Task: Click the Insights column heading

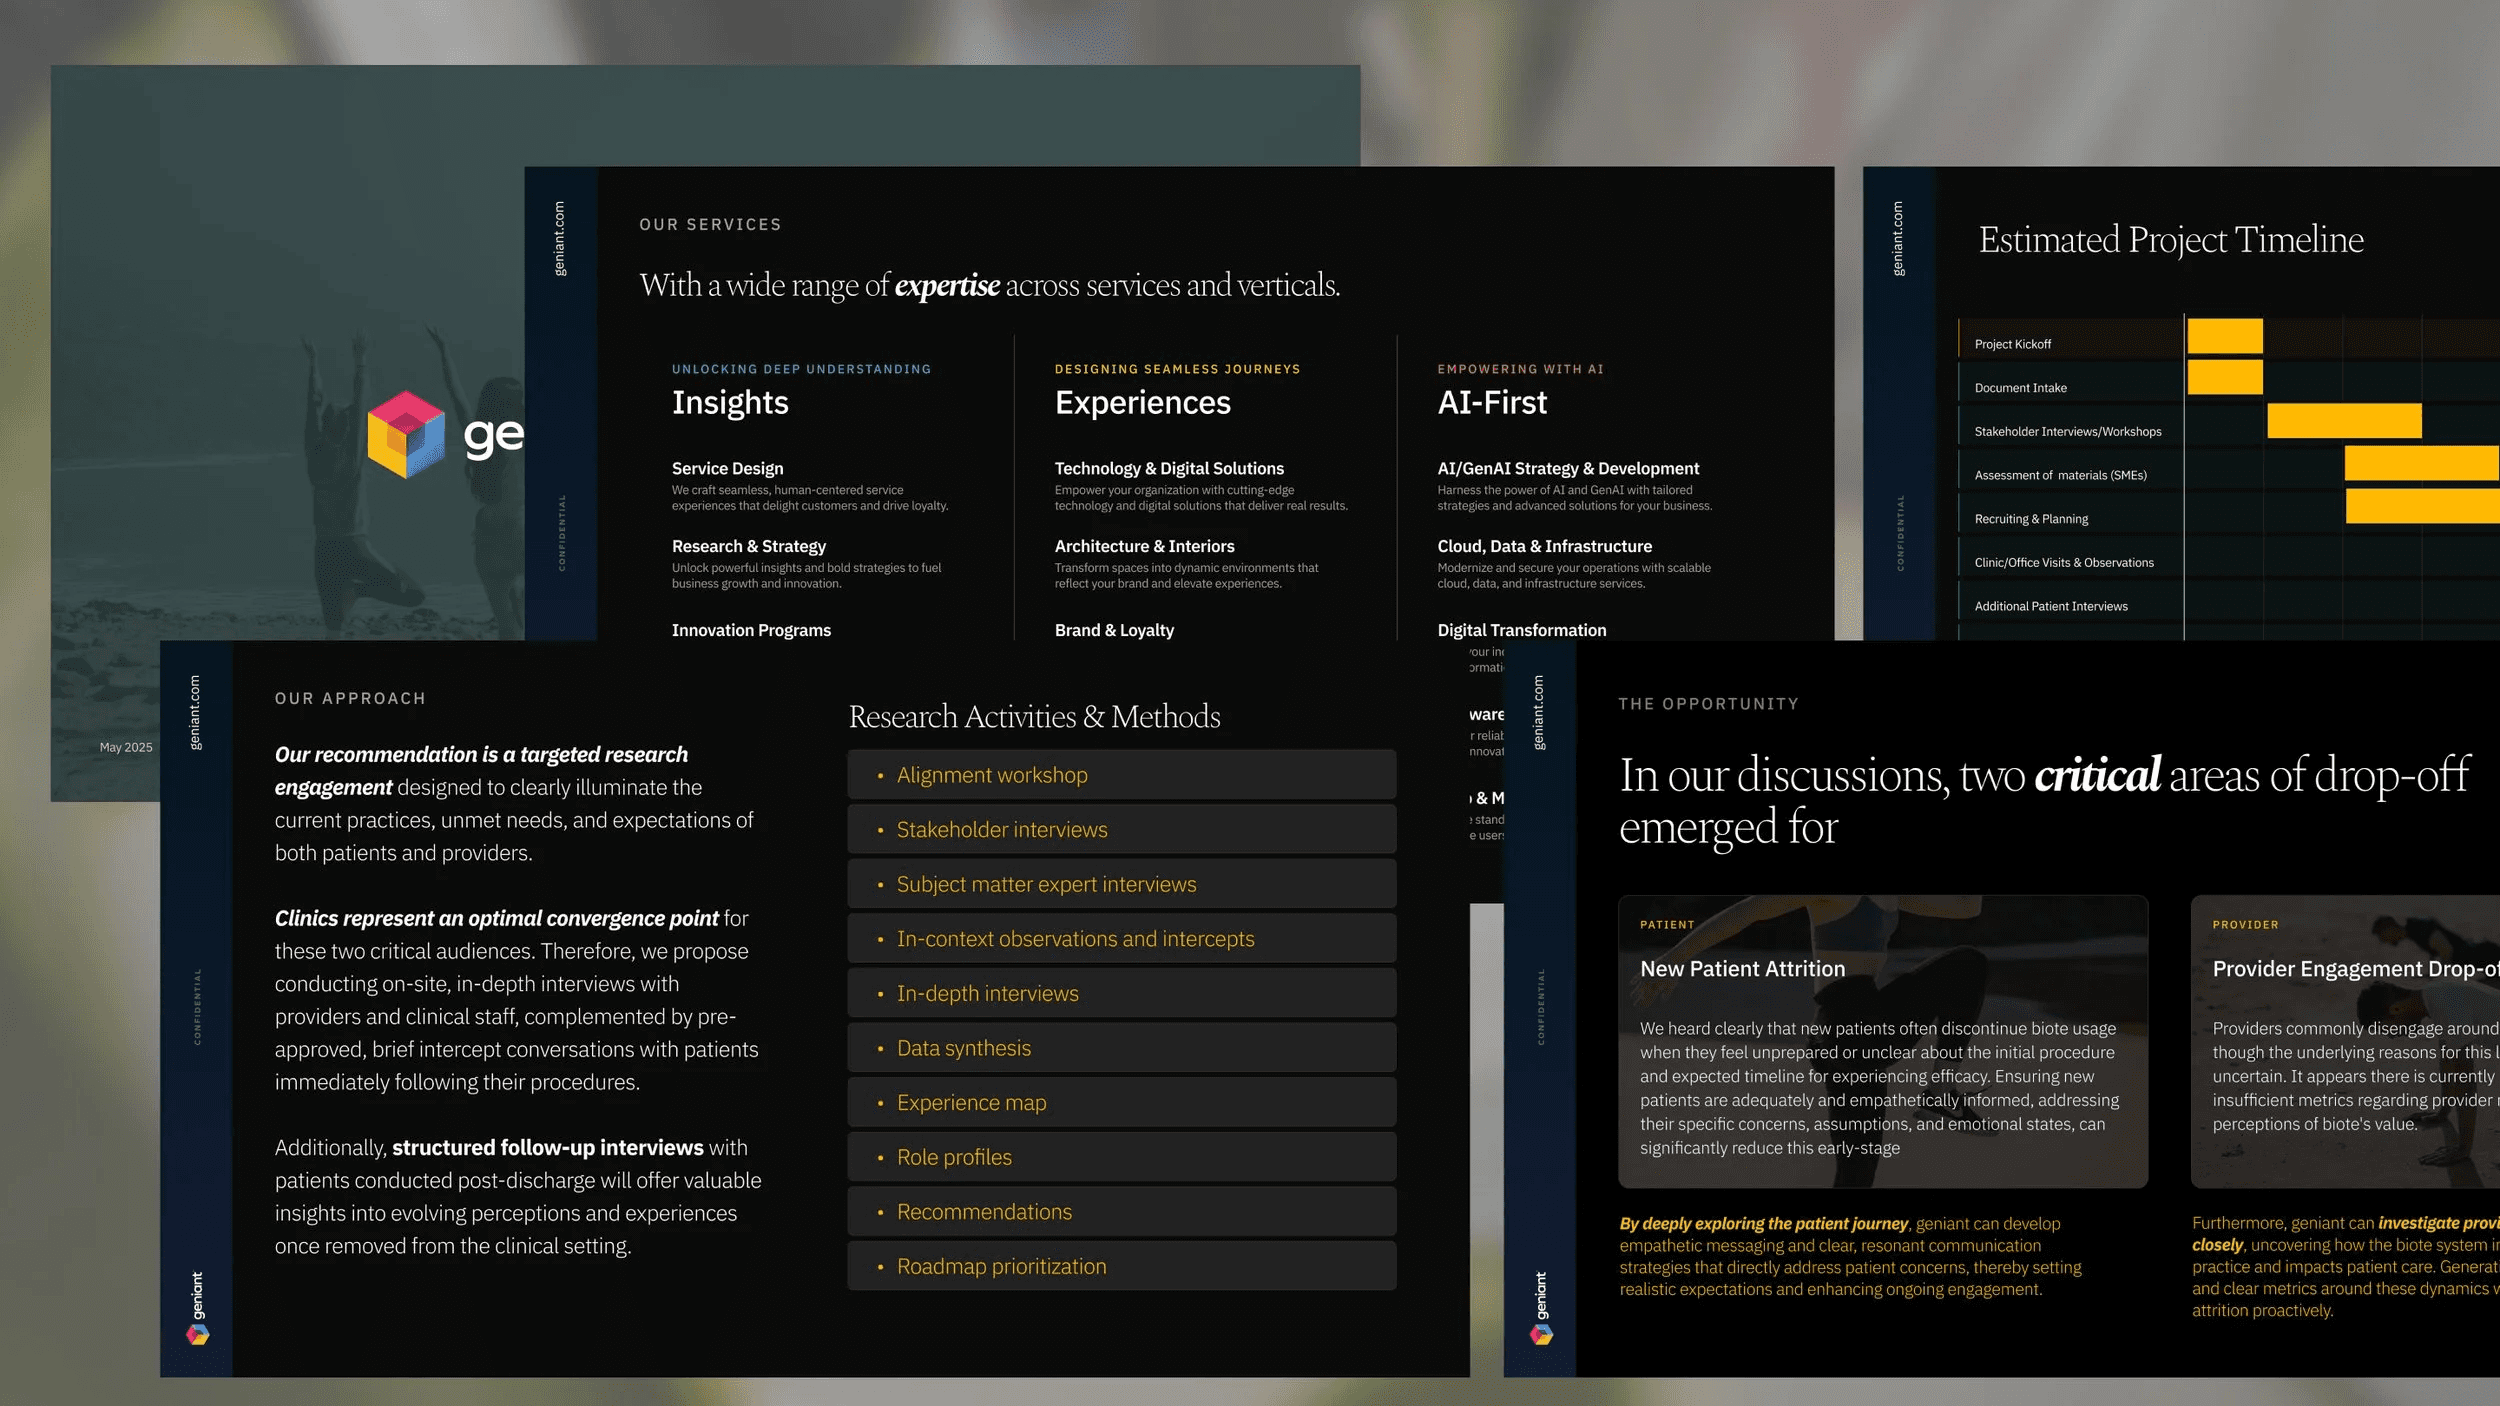Action: pos(730,402)
